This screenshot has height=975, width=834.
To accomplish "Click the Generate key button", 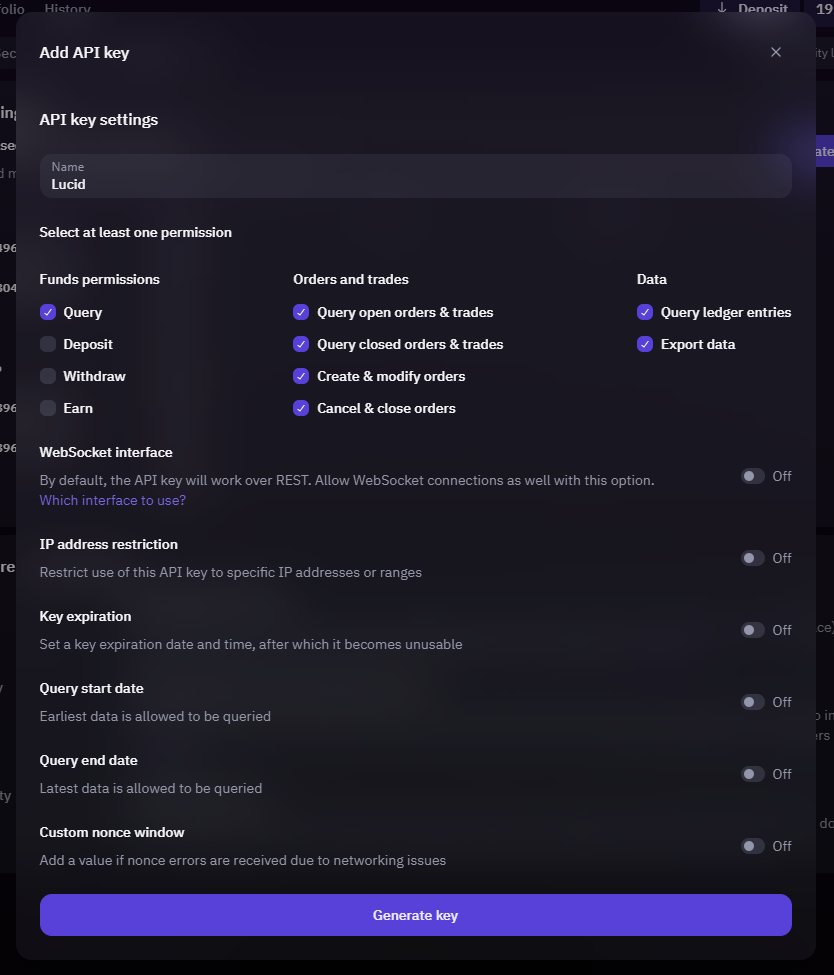I will pyautogui.click(x=415, y=915).
